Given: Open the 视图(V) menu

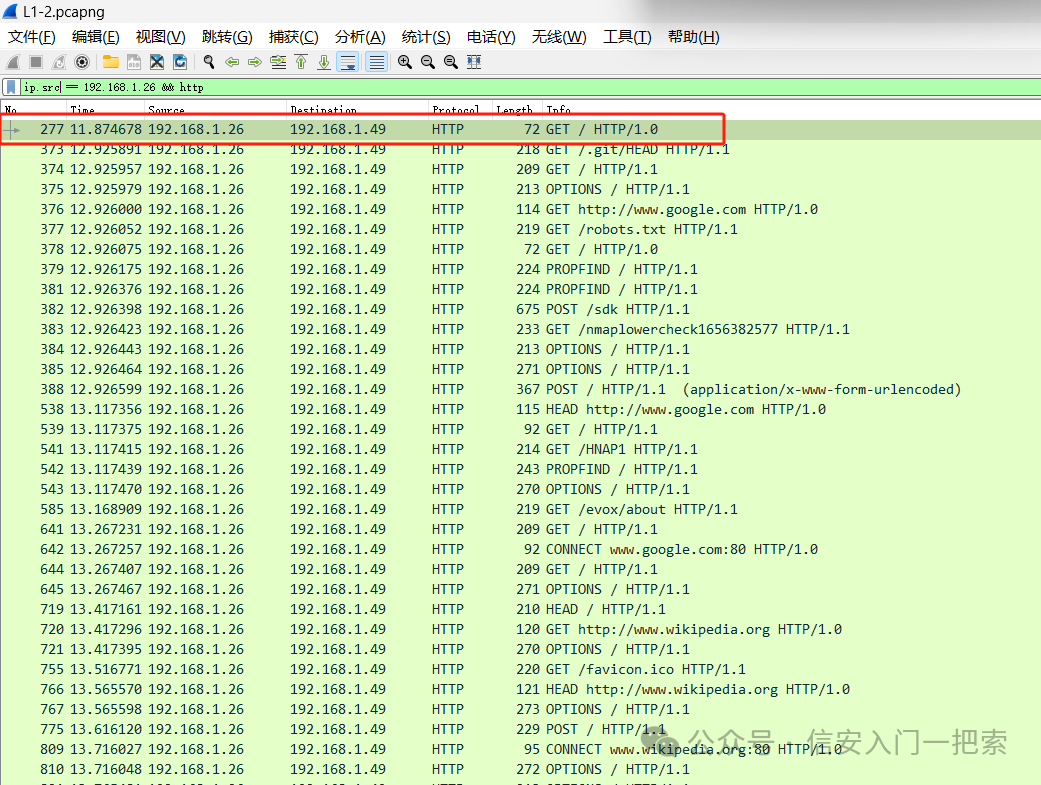Looking at the screenshot, I should [161, 37].
